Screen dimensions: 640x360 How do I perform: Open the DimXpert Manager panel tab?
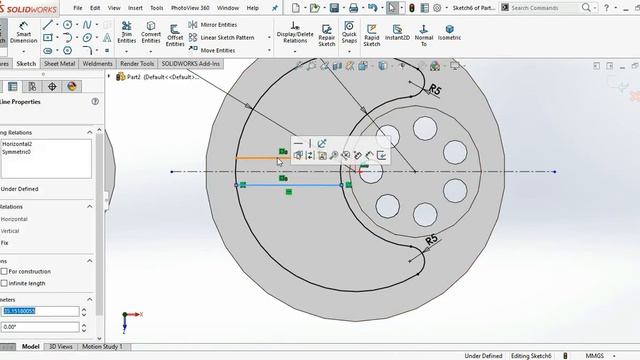(x=52, y=87)
